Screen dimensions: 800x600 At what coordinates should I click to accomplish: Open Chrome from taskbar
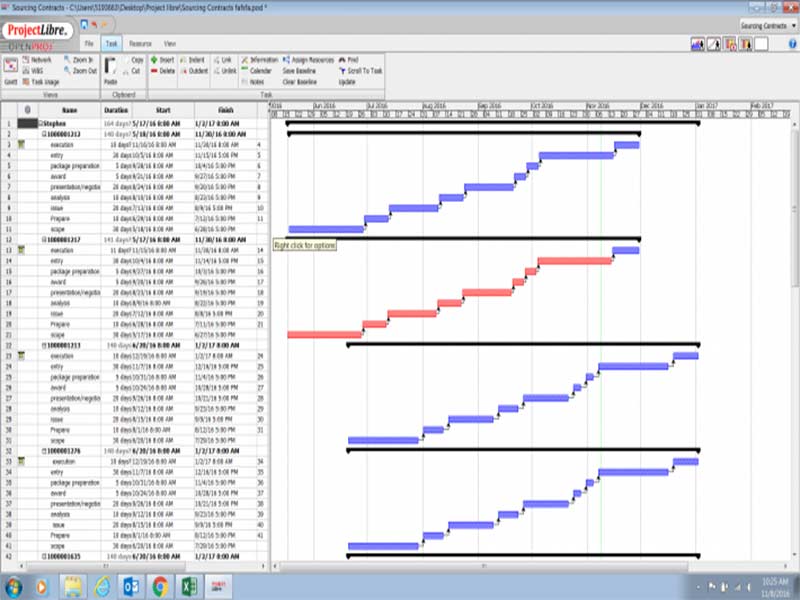tap(160, 587)
